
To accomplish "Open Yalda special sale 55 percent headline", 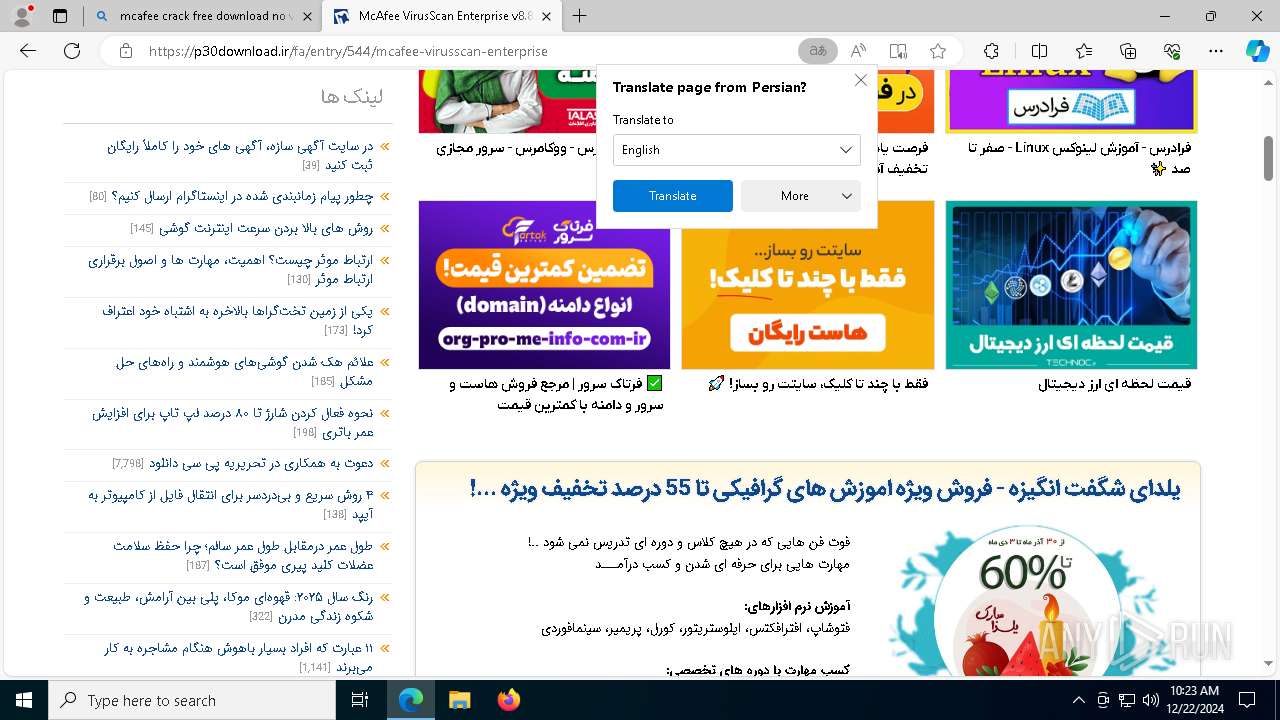I will tap(825, 488).
